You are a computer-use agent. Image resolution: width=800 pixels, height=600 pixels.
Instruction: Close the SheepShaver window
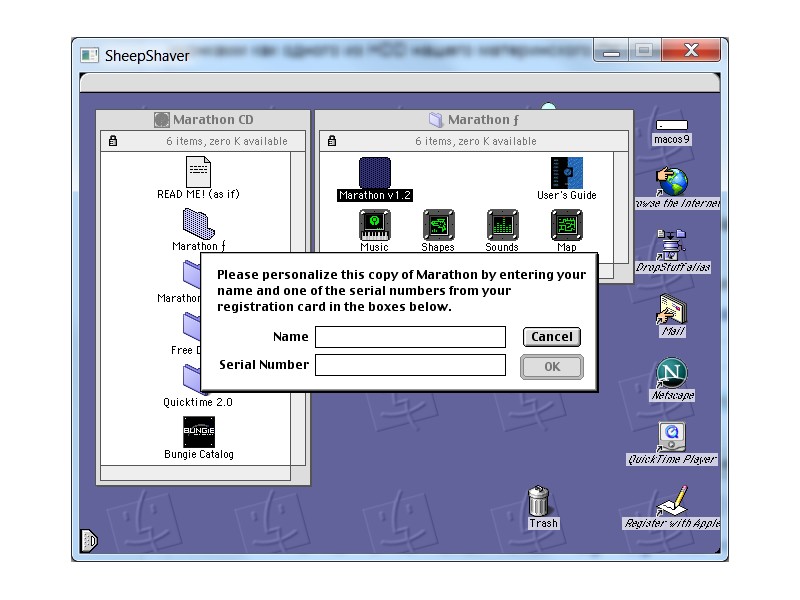point(691,51)
